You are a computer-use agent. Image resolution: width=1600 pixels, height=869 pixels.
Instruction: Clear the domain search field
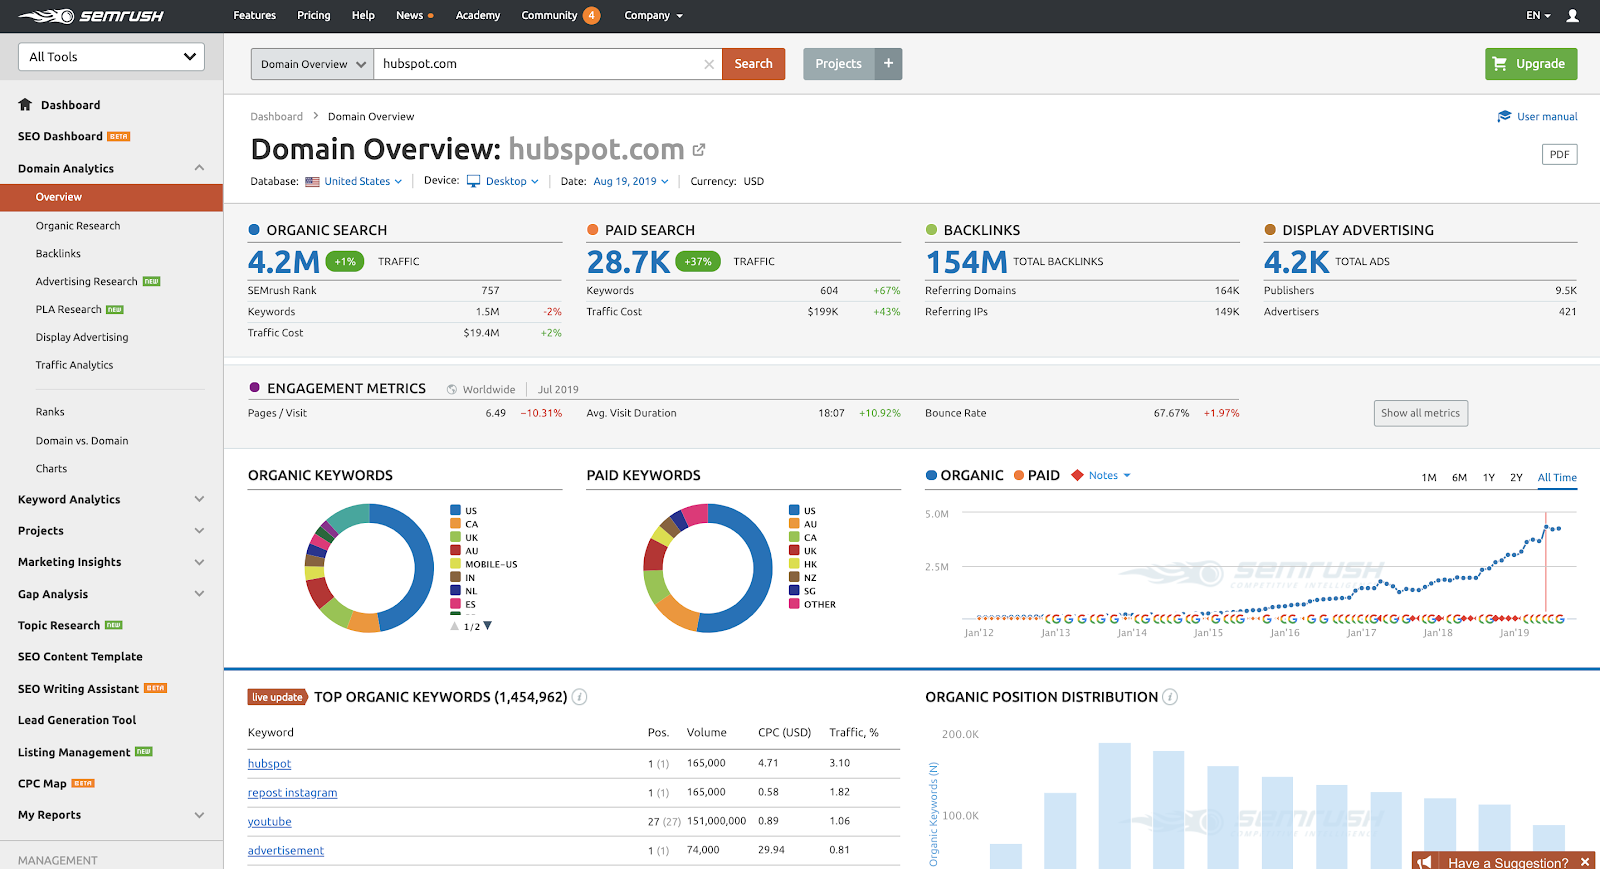point(709,64)
